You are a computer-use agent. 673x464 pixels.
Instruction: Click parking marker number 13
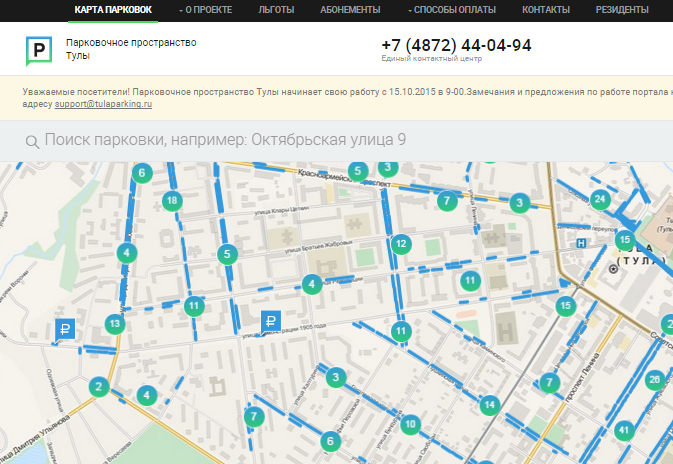(115, 324)
